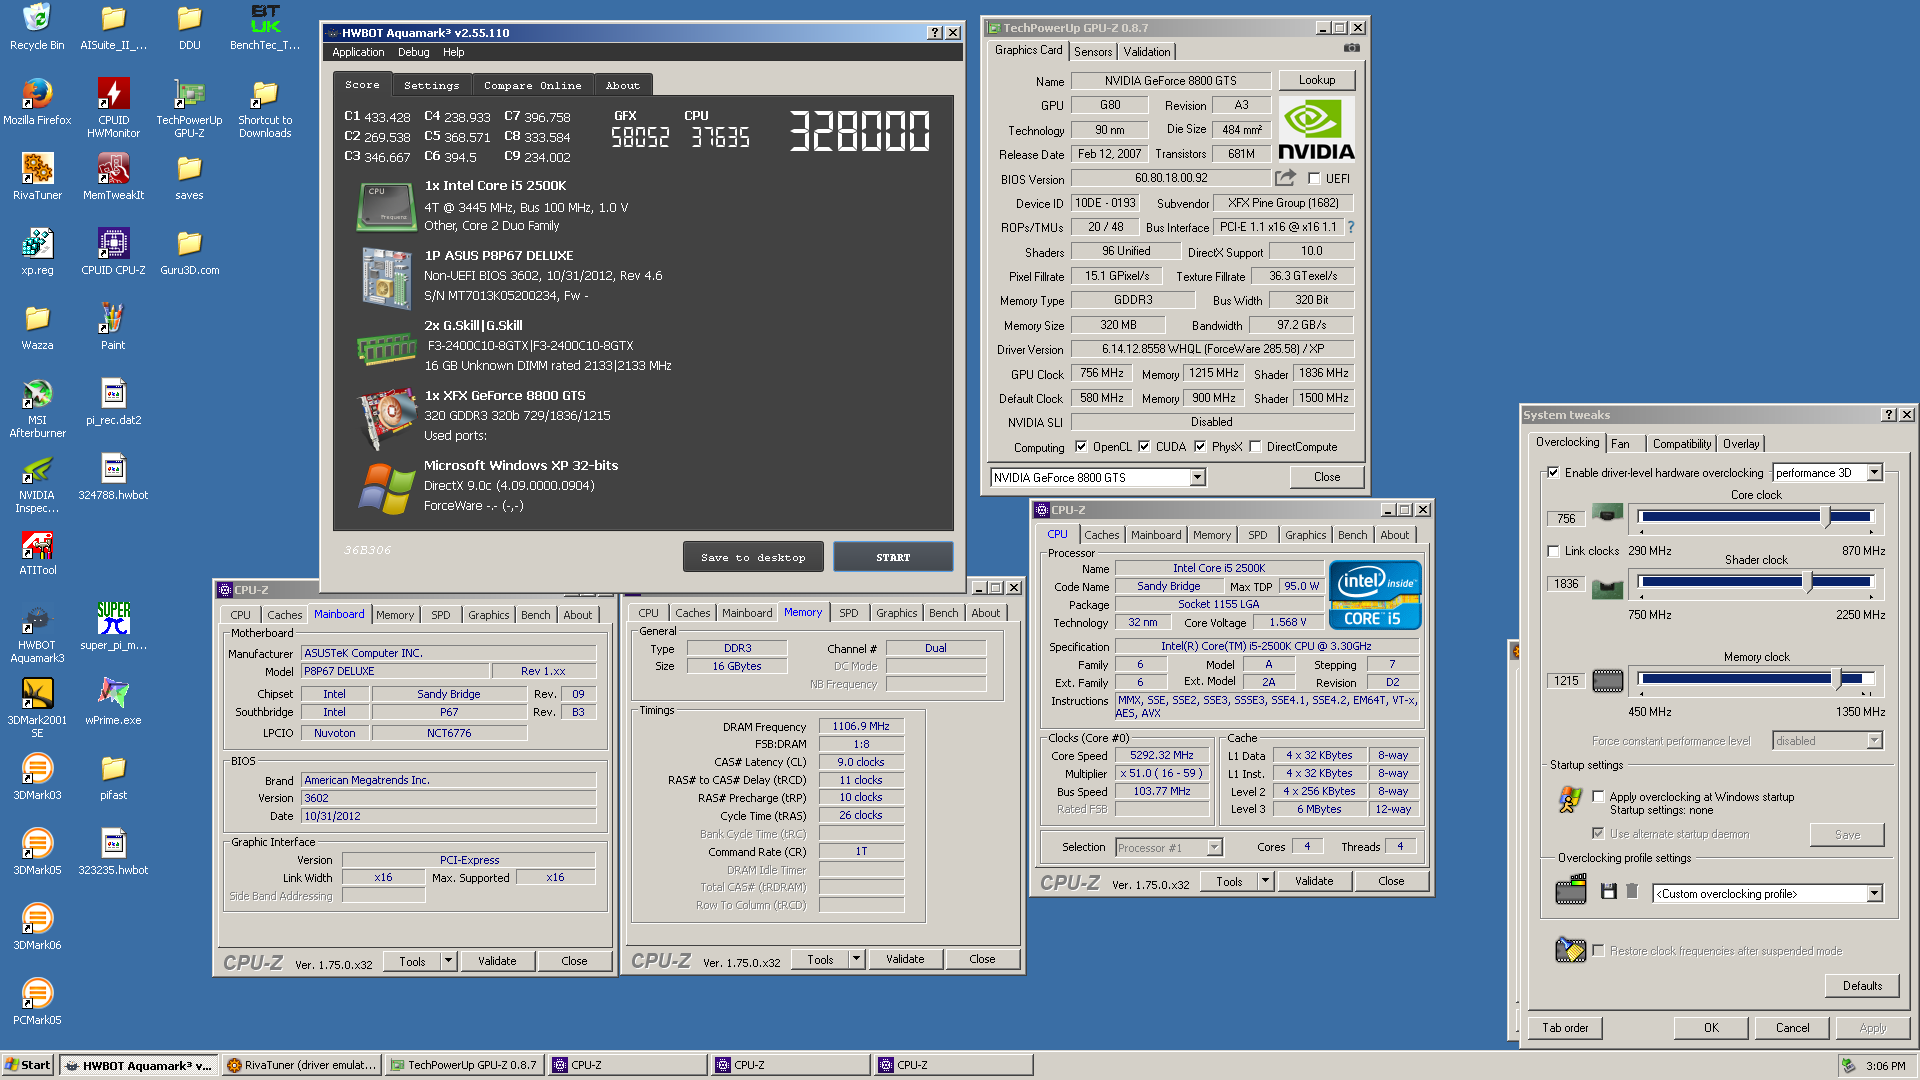
Task: Launch RivaTuner desktop icon
Action: pyautogui.click(x=37, y=177)
